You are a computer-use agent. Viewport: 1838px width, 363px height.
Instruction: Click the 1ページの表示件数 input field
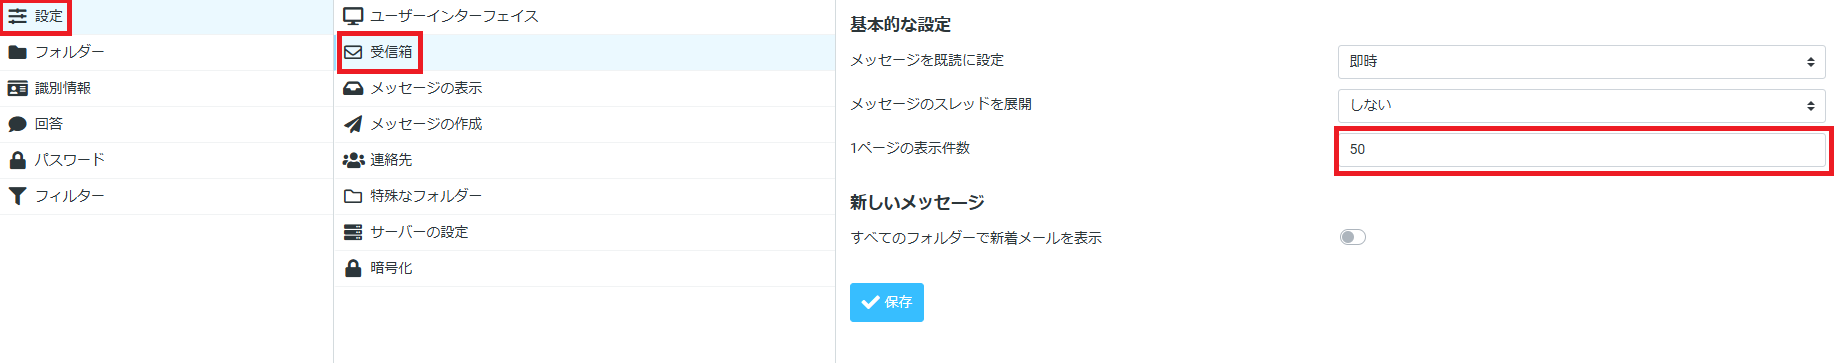[x=1581, y=149]
